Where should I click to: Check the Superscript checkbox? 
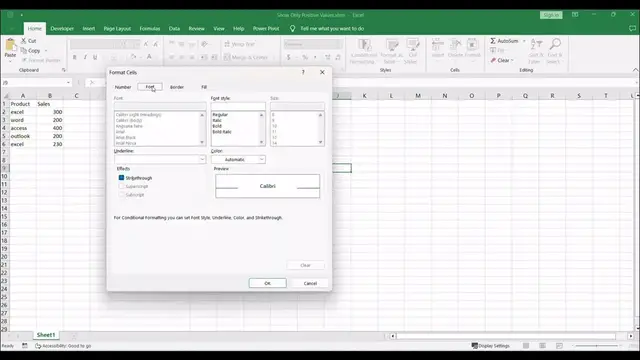coord(121,186)
